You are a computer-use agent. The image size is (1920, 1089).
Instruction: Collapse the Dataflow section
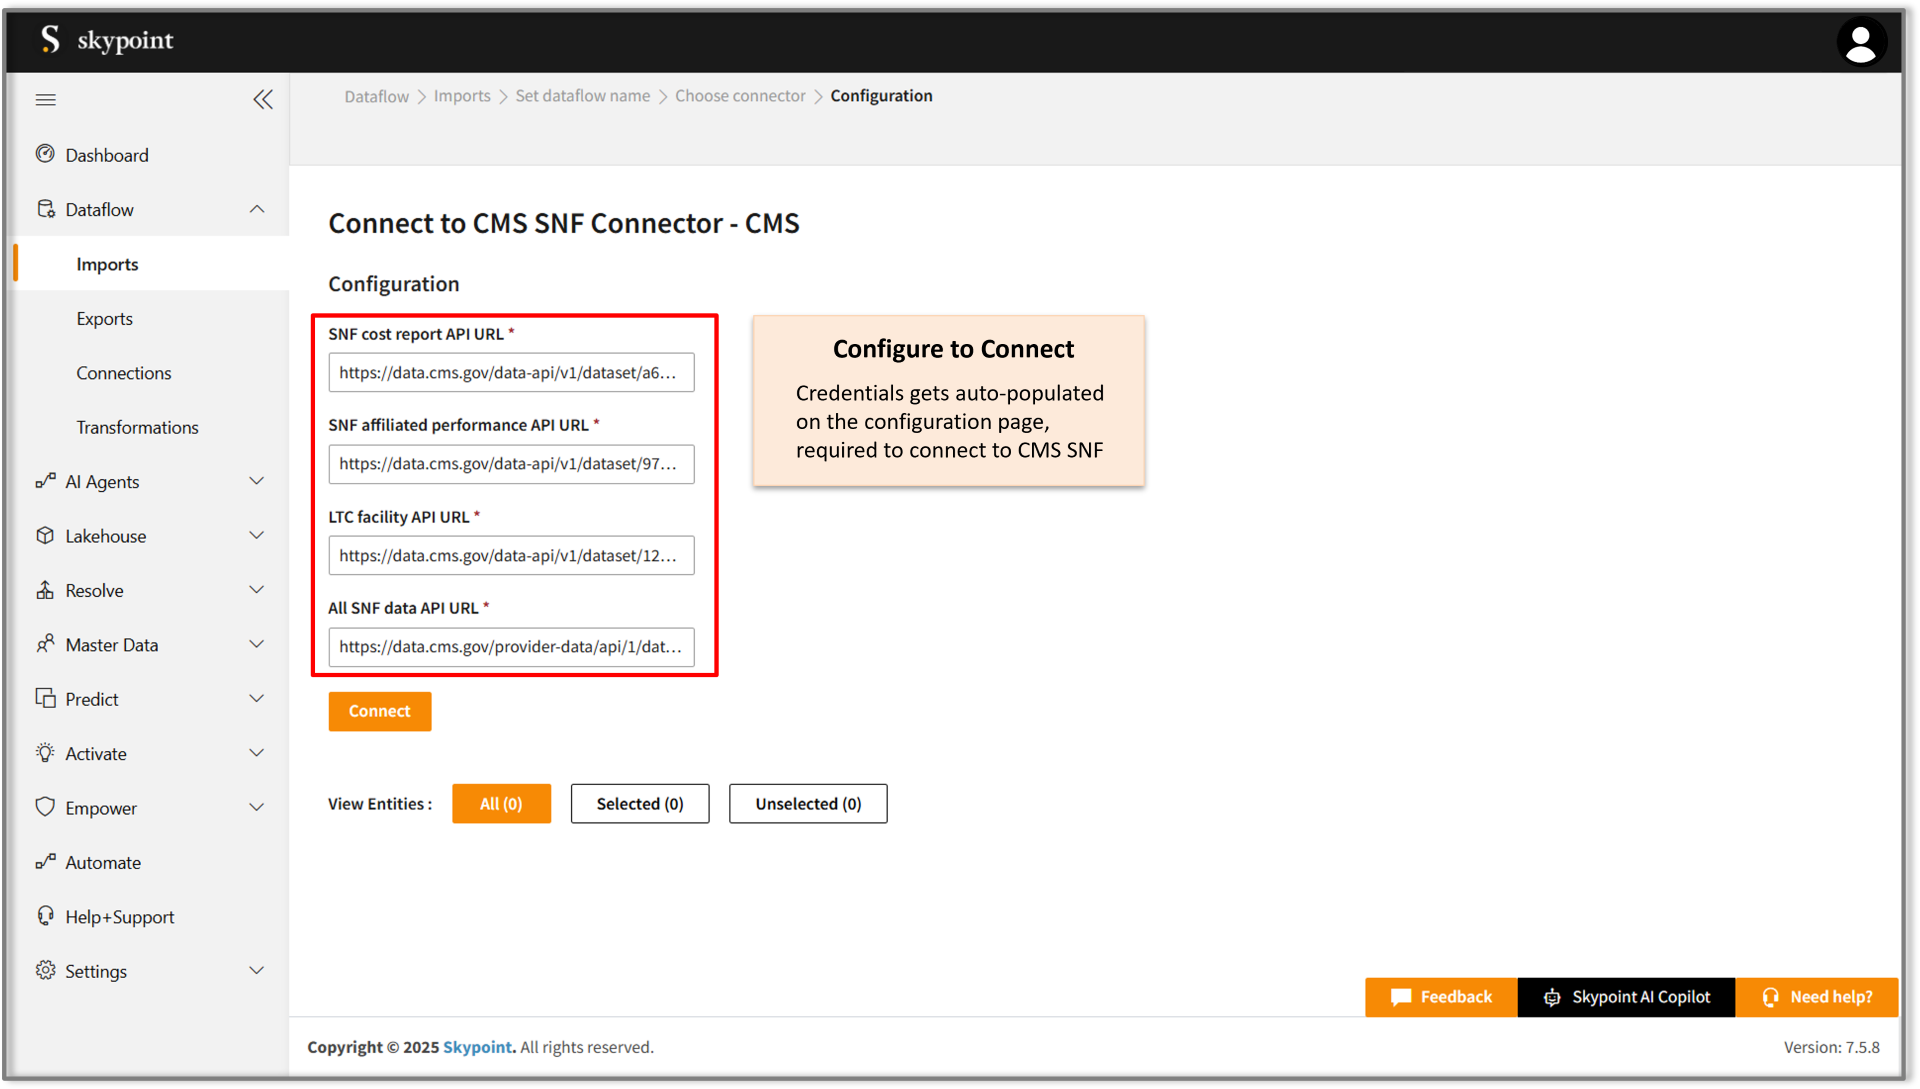[256, 209]
